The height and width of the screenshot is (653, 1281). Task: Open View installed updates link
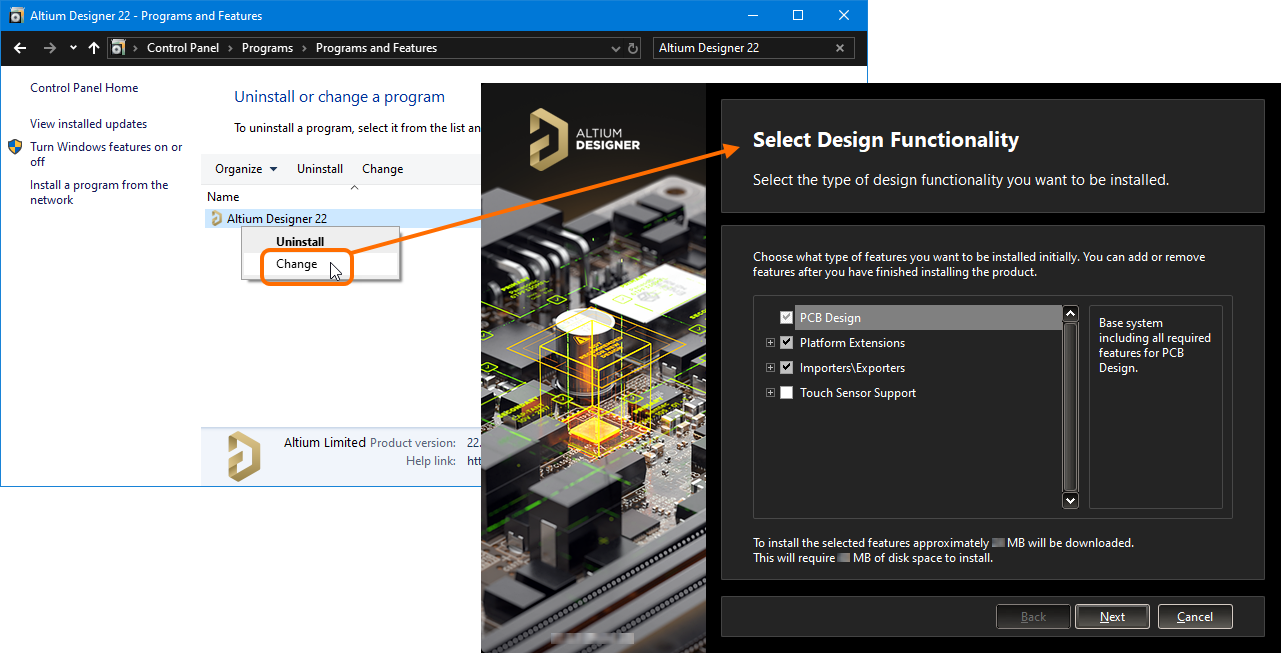pyautogui.click(x=88, y=124)
